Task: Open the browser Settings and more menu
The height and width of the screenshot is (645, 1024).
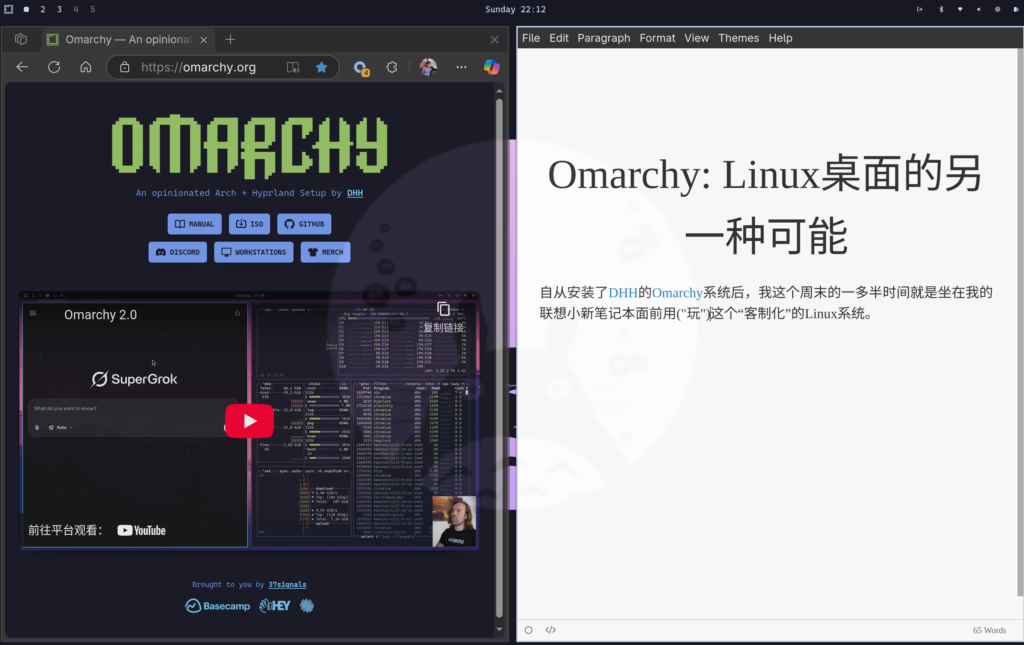Action: pyautogui.click(x=461, y=67)
